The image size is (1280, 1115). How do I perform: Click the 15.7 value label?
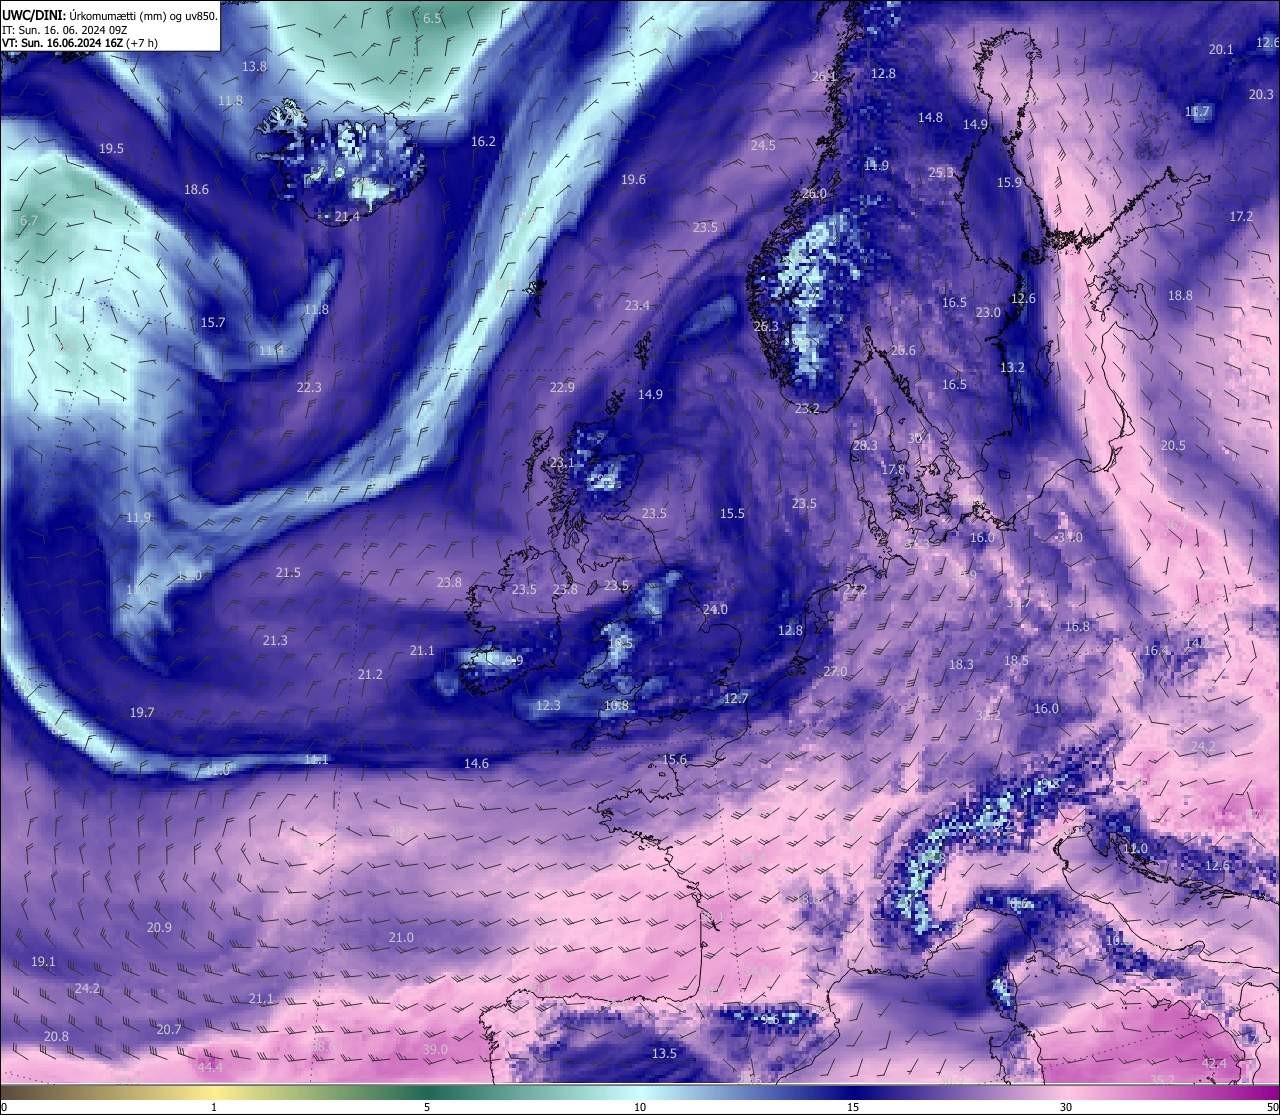click(213, 323)
